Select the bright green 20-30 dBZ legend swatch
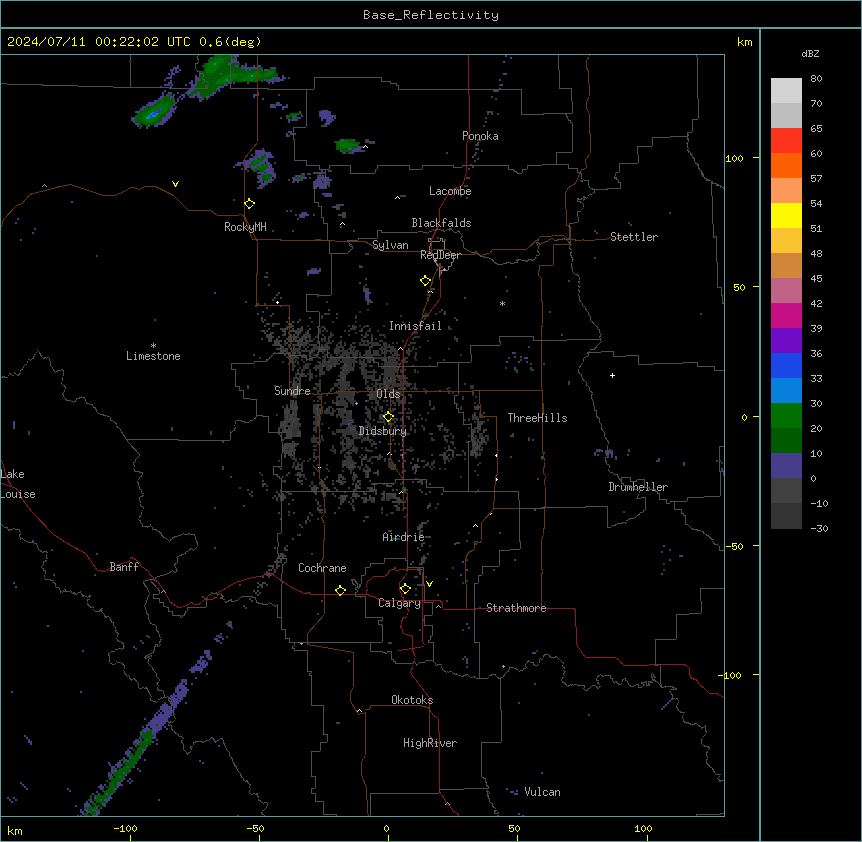The image size is (862, 842). coord(786,416)
